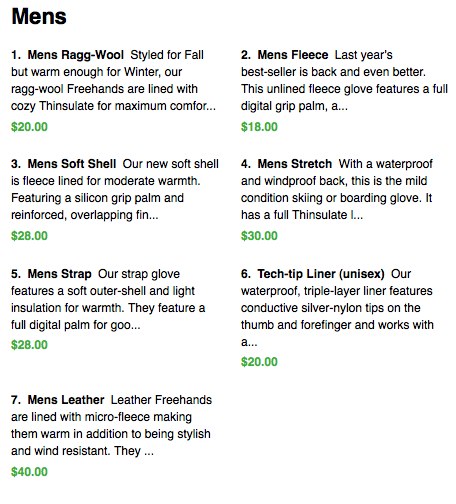
Task: Click the $18.00 price under Mens Fleece
Action: click(259, 127)
